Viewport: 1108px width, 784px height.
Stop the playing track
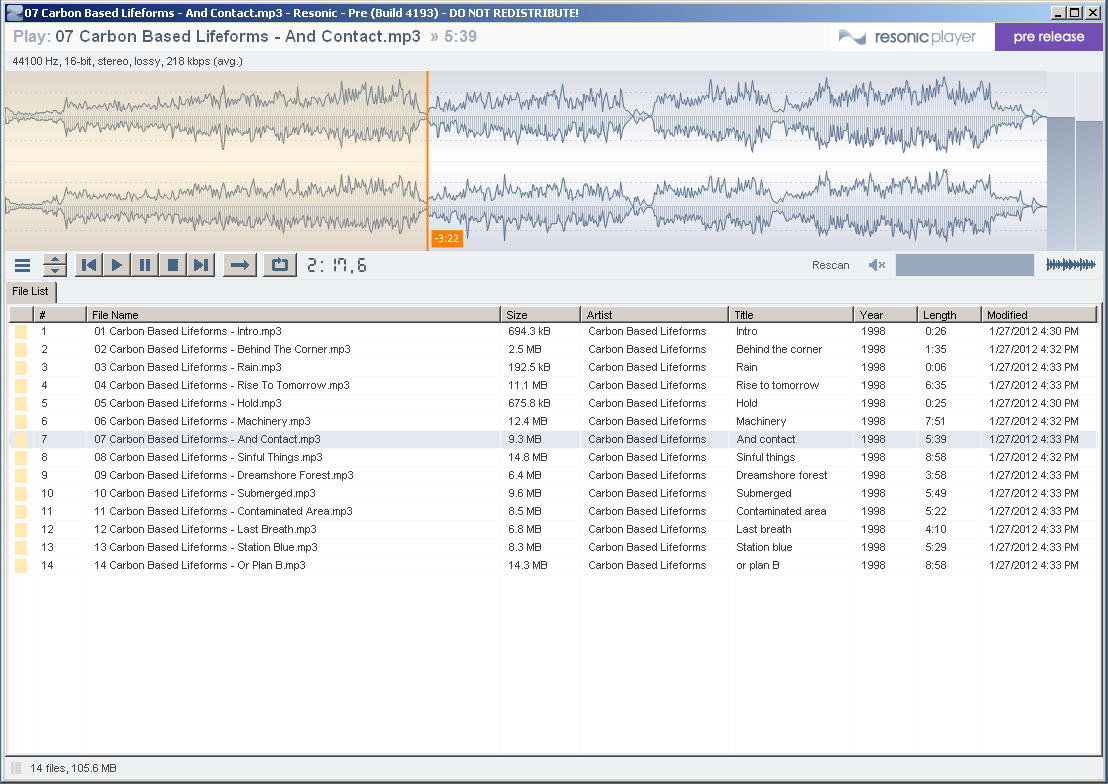pos(173,265)
